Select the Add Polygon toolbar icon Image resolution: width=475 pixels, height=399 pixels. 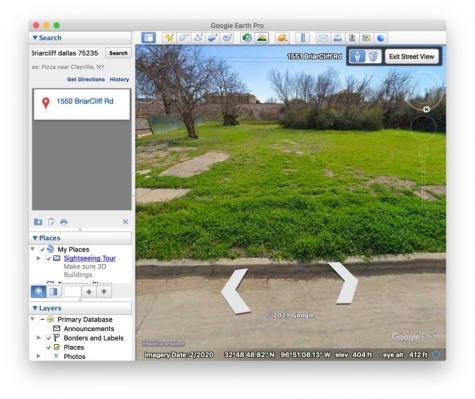tap(184, 38)
